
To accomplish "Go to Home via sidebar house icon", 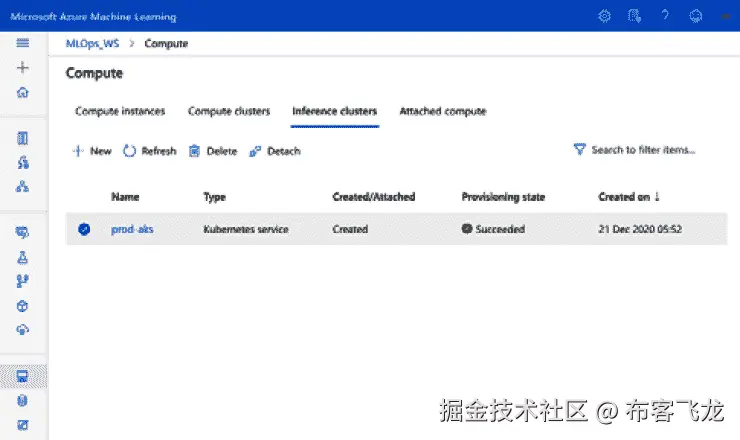I will (23, 93).
